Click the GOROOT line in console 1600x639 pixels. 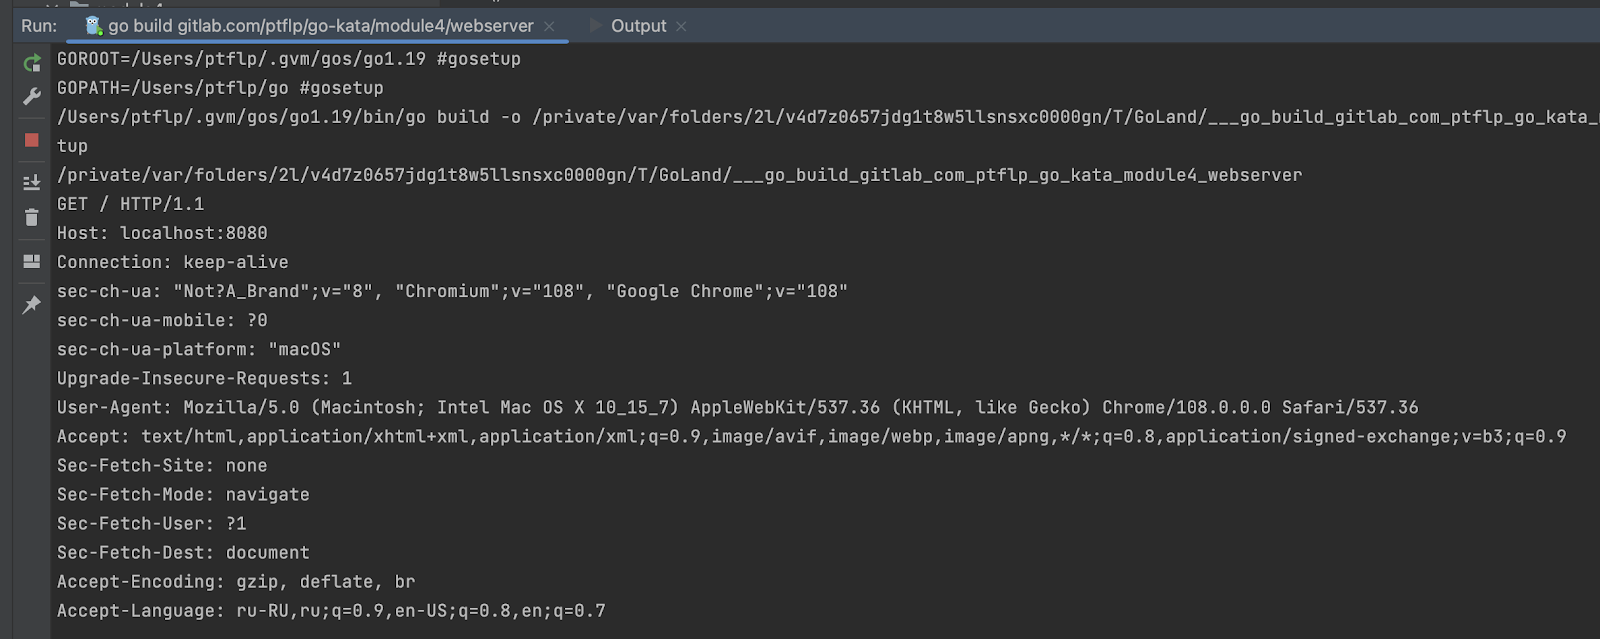288,59
